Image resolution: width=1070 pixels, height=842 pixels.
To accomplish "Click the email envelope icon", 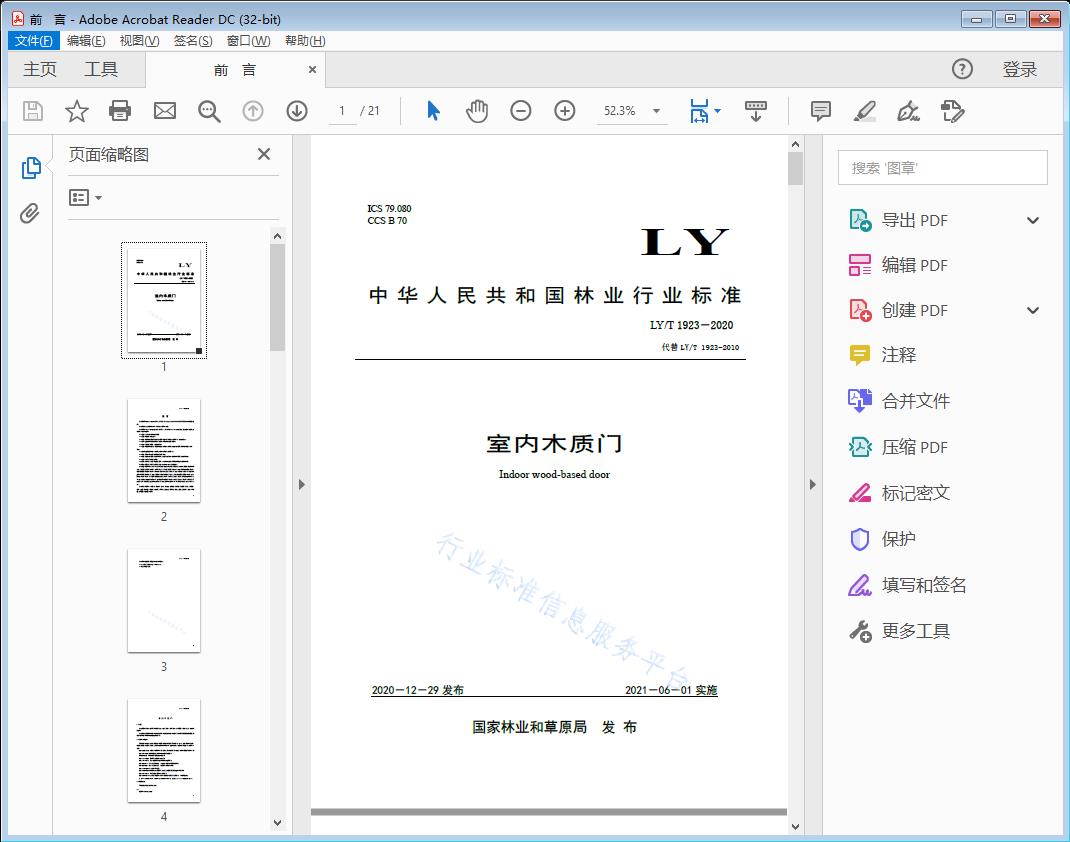I will pyautogui.click(x=165, y=111).
